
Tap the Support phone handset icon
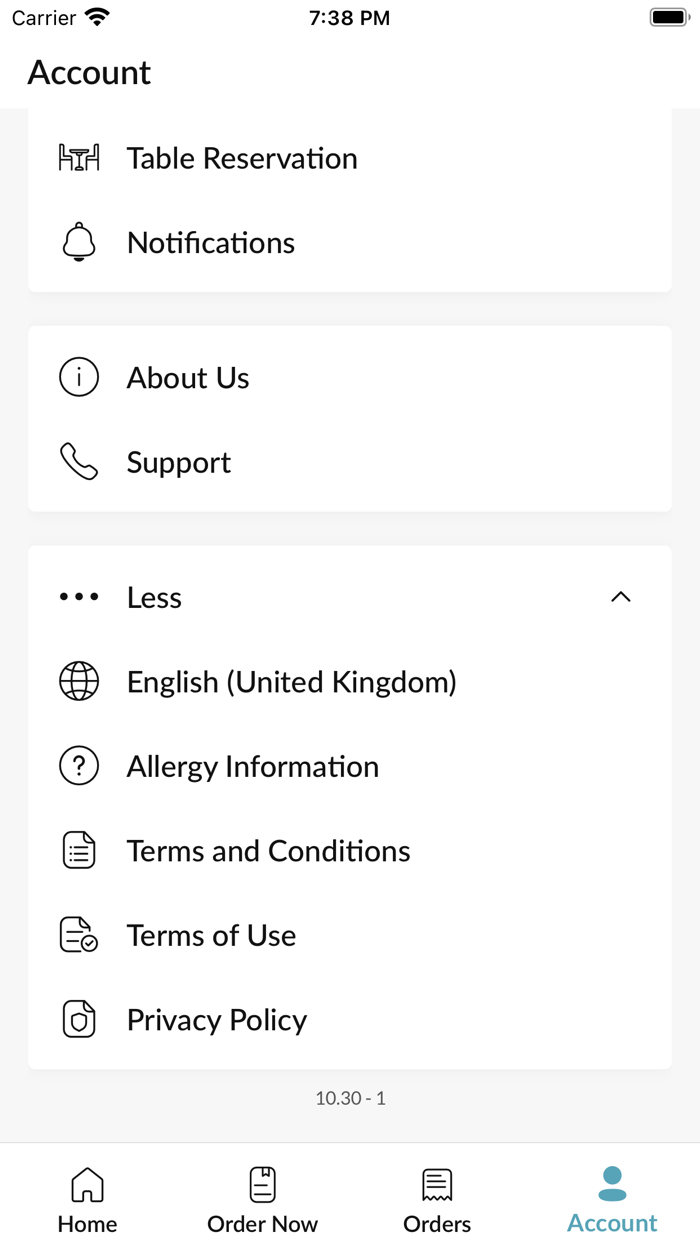click(x=79, y=462)
